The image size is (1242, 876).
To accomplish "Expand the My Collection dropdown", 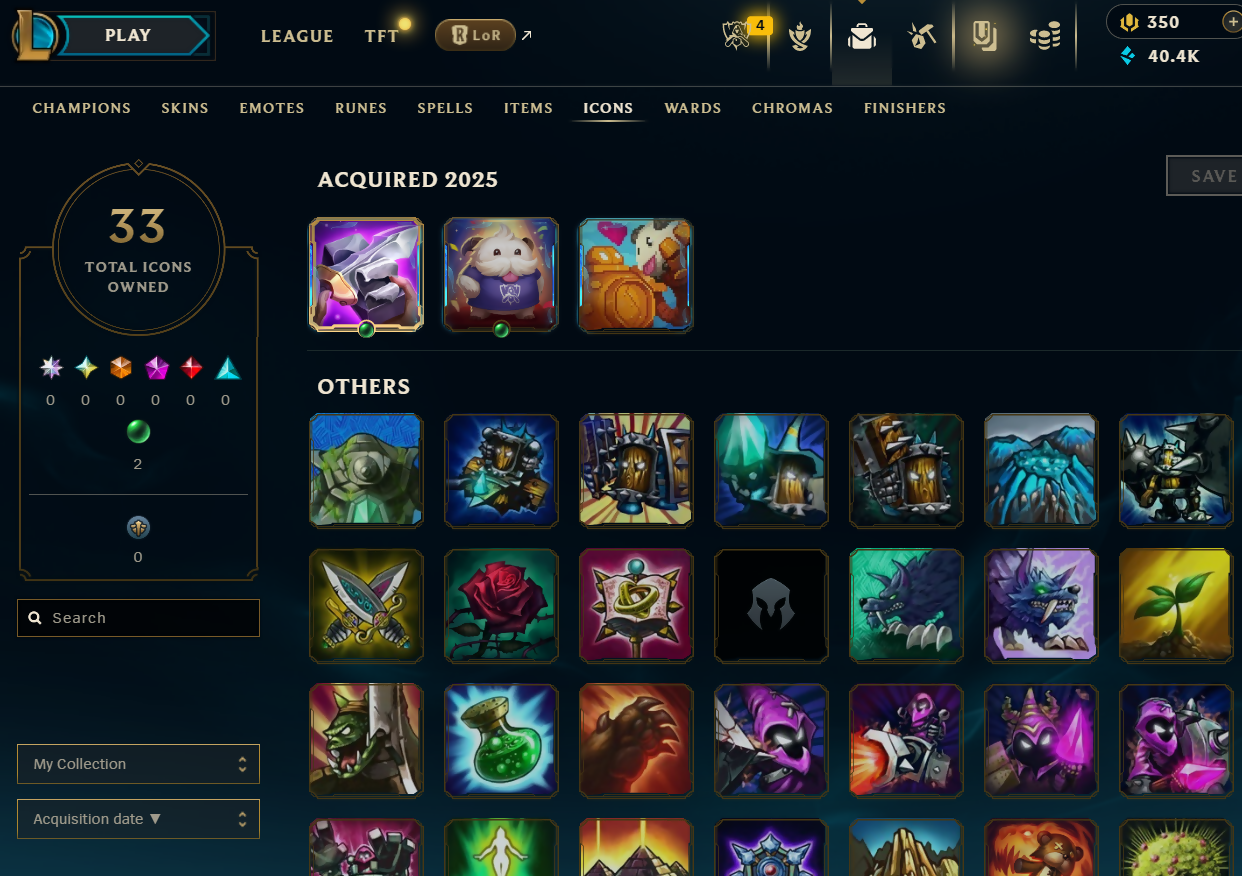I will click(138, 764).
